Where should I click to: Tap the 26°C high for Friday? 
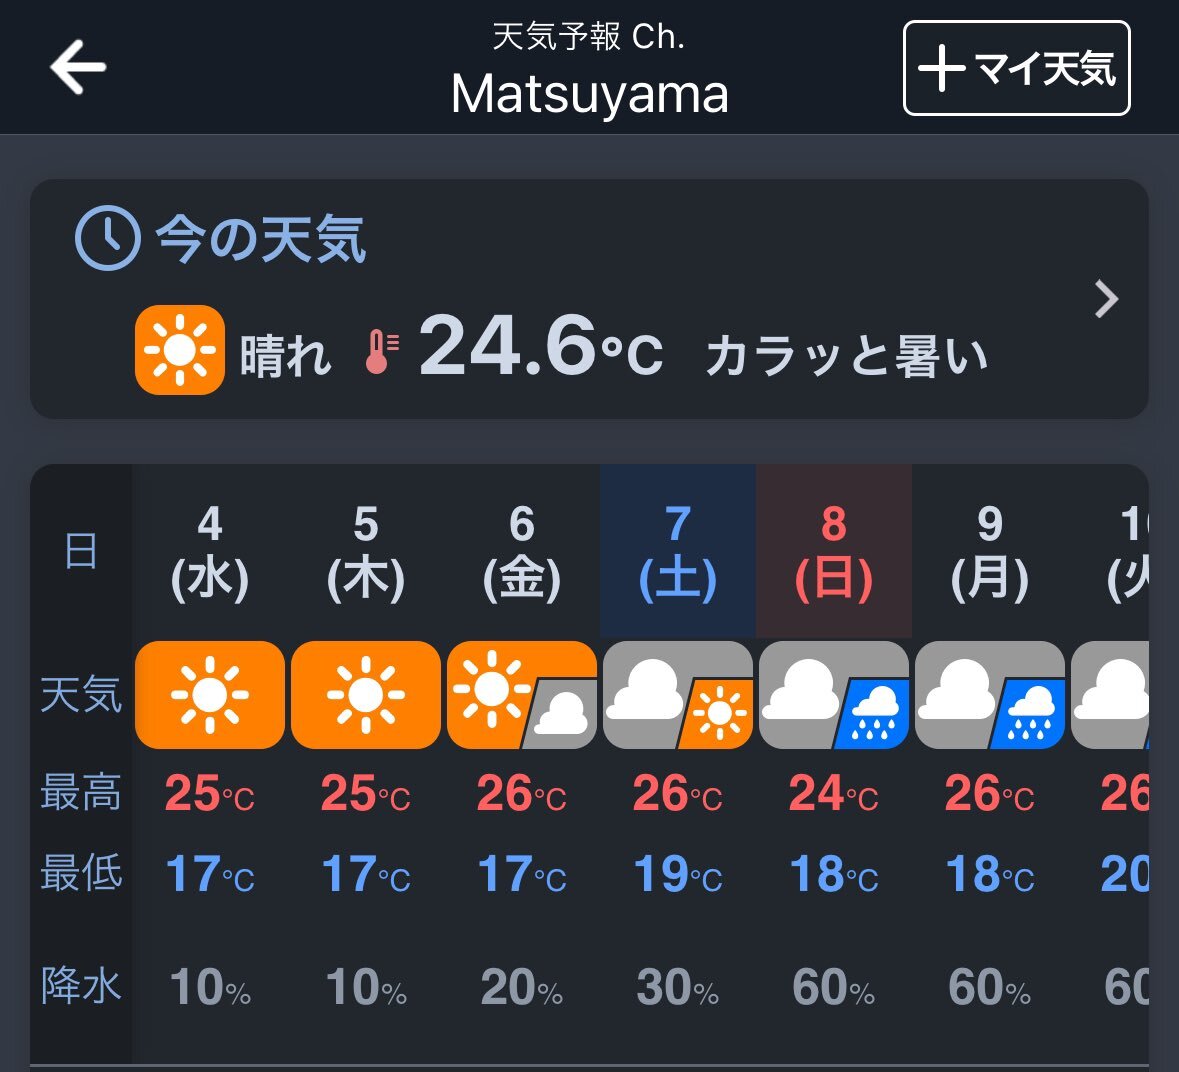[x=521, y=793]
